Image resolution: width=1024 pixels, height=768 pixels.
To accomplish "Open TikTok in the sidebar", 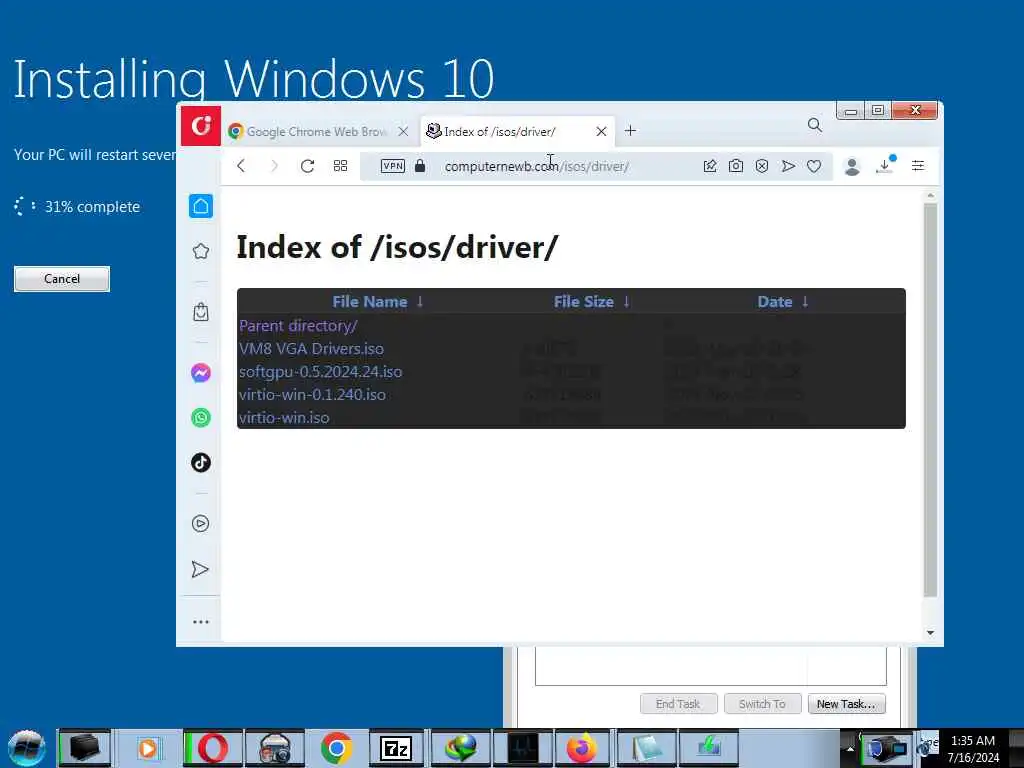I will click(x=201, y=462).
